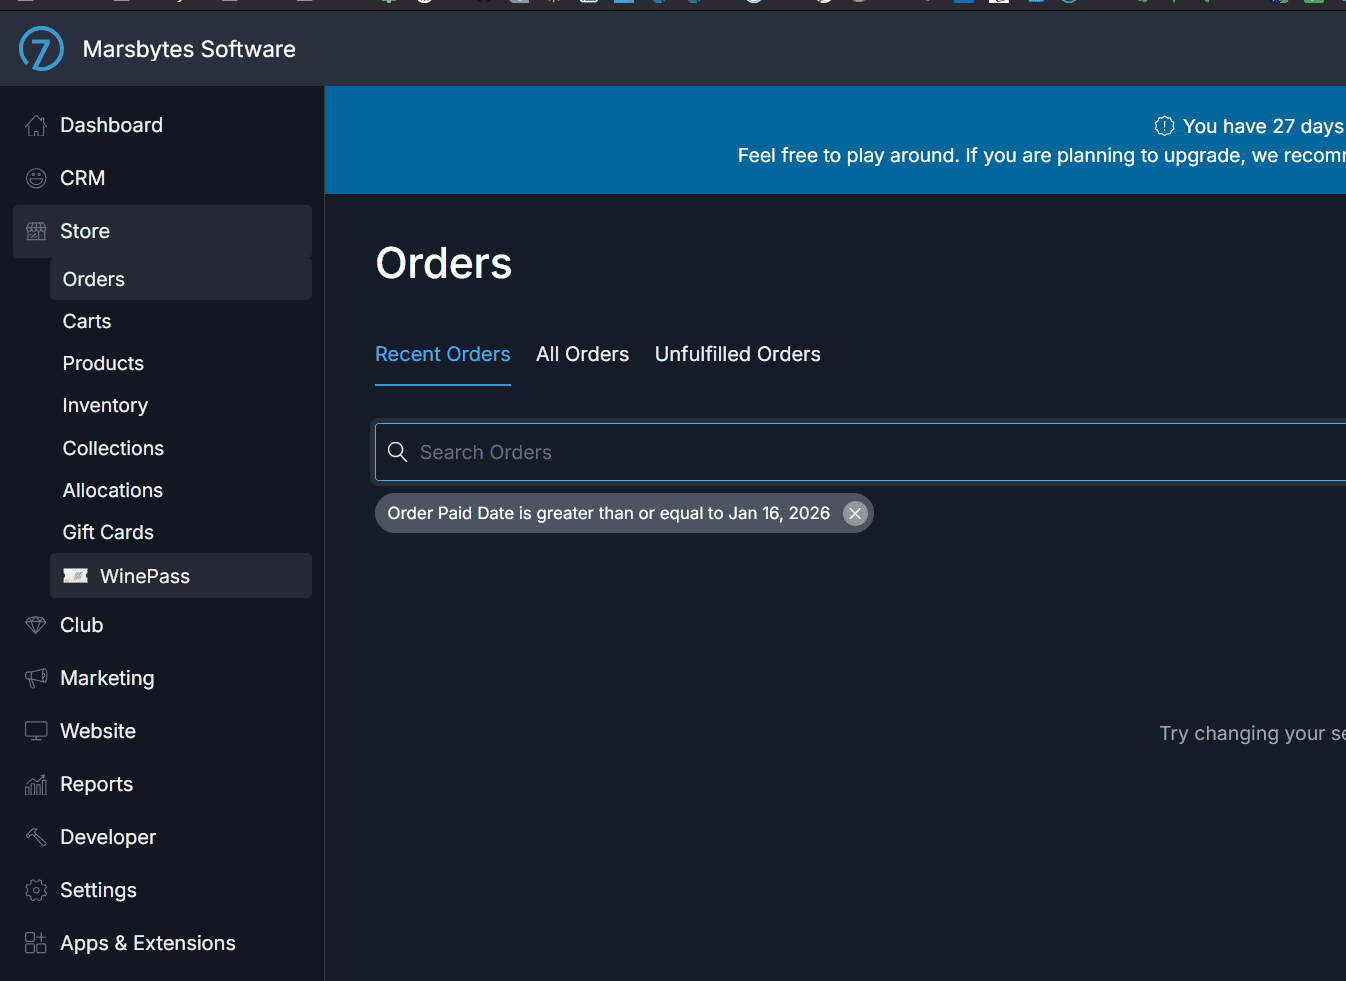The image size is (1346, 981).
Task: Click the Website monitor icon
Action: point(36,731)
